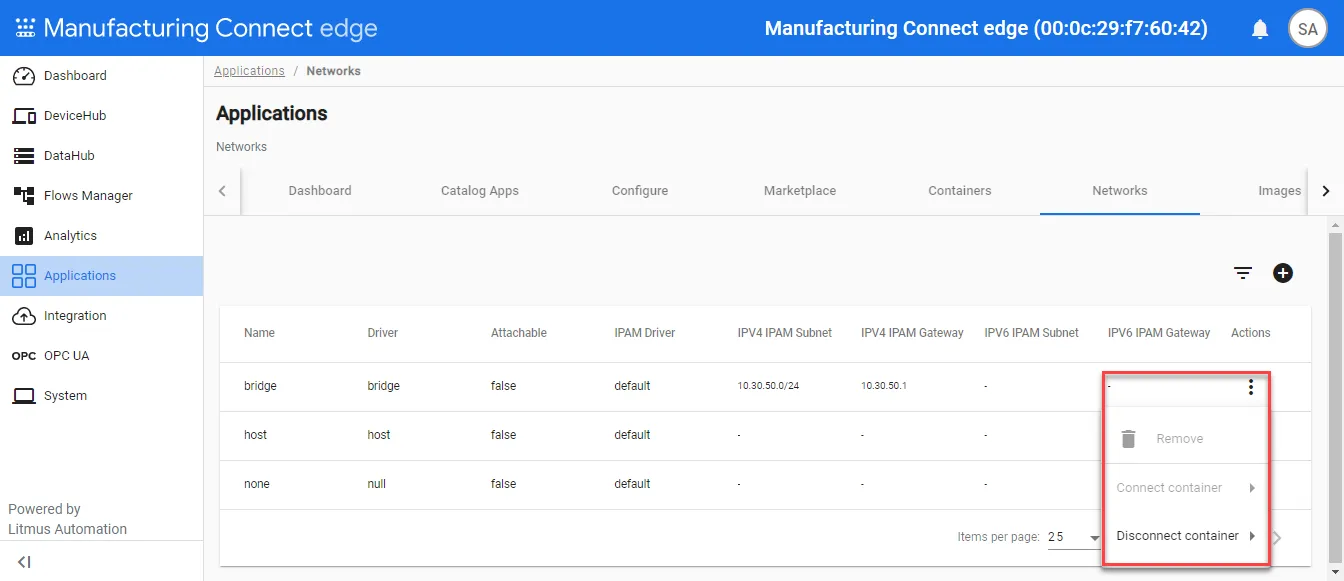Click the filter list icon
Screen dimensions: 1344x581
tap(1243, 273)
